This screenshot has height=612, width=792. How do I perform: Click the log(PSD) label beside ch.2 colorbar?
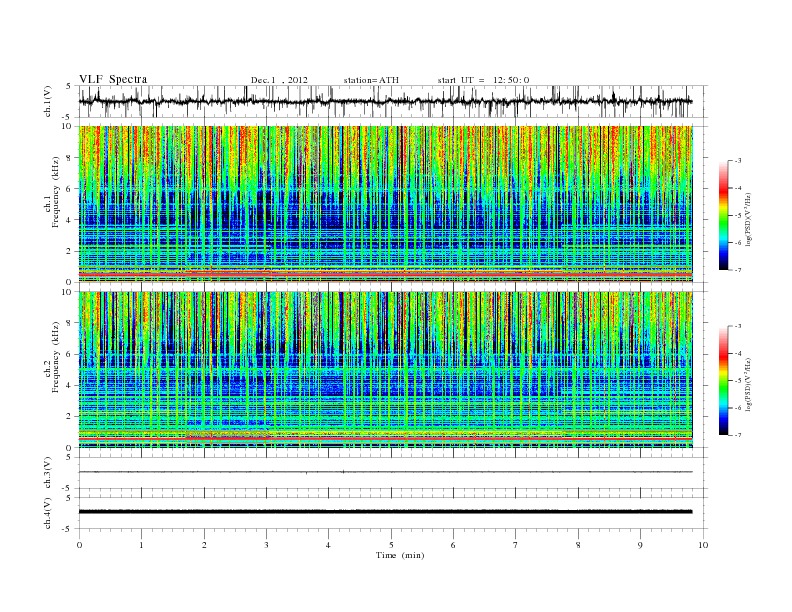tap(749, 384)
